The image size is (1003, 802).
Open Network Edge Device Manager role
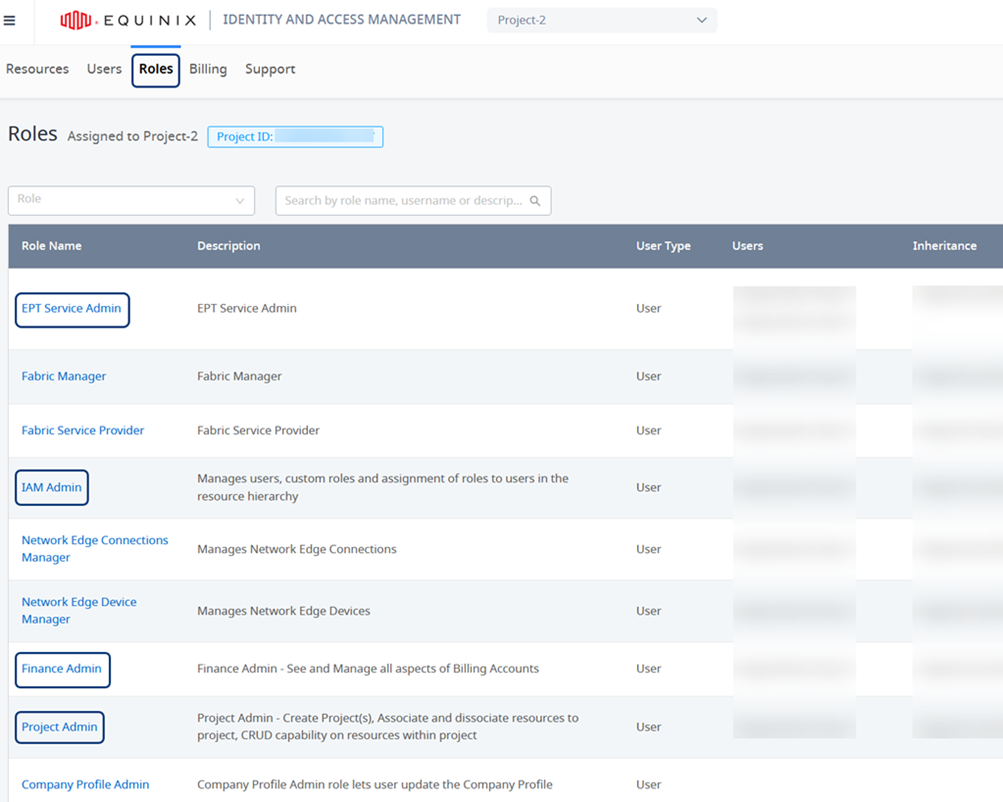[79, 611]
